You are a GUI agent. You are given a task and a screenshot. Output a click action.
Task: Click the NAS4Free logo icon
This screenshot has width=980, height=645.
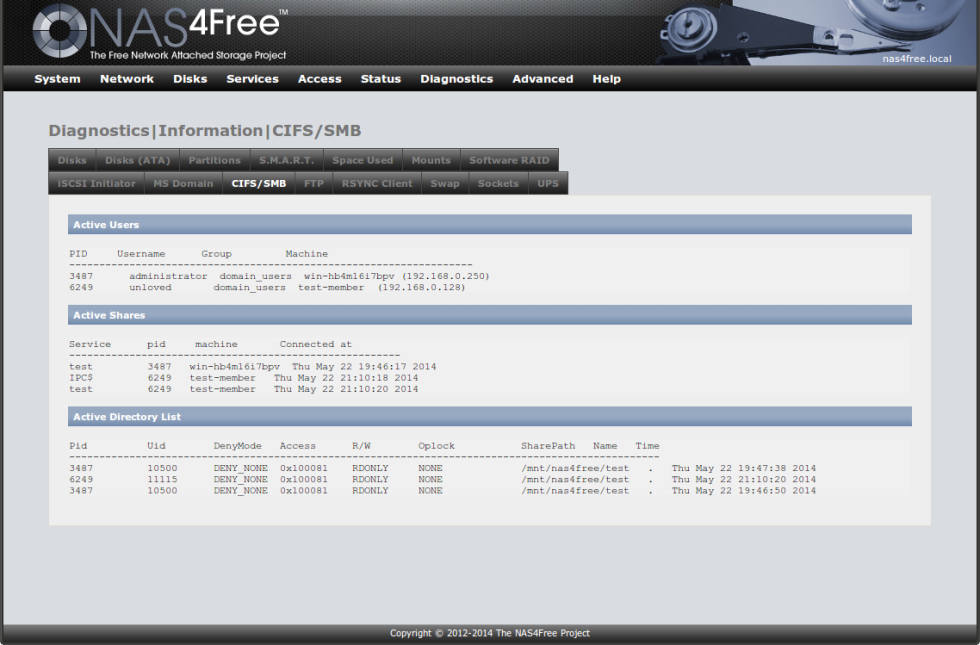coord(58,33)
